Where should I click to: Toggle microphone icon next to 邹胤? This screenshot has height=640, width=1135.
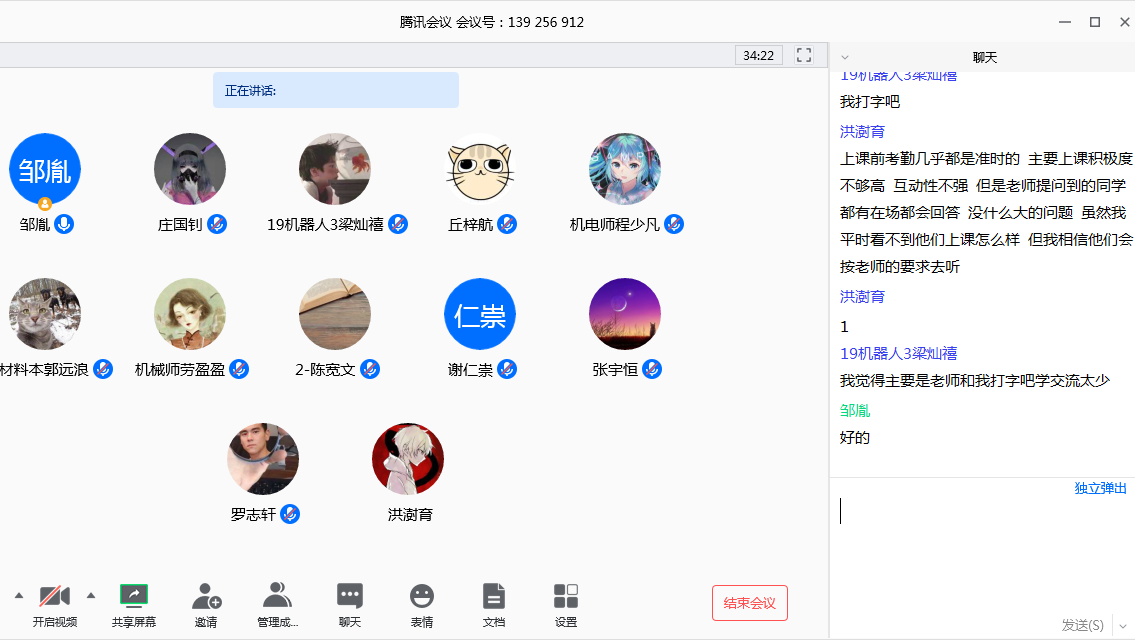coord(64,224)
